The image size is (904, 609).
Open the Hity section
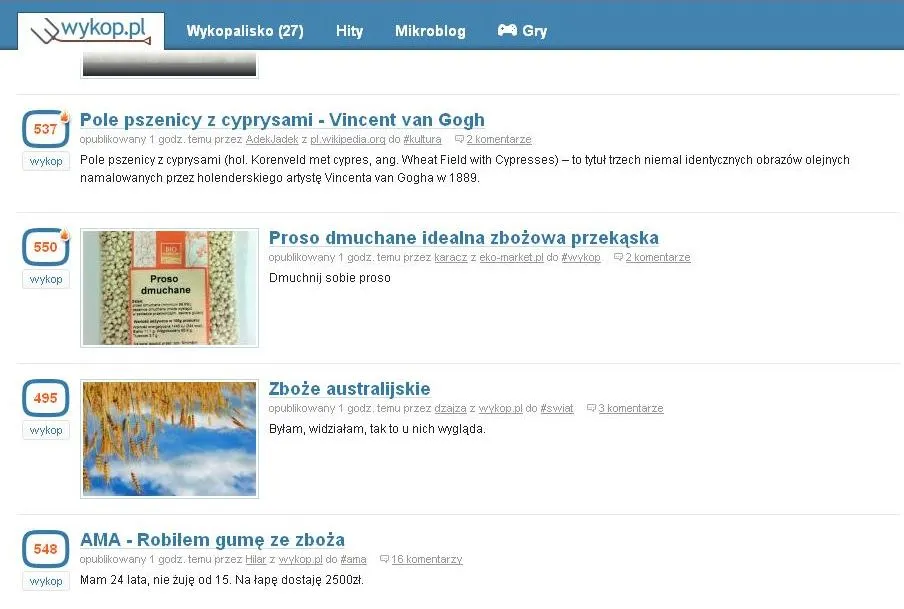point(349,31)
